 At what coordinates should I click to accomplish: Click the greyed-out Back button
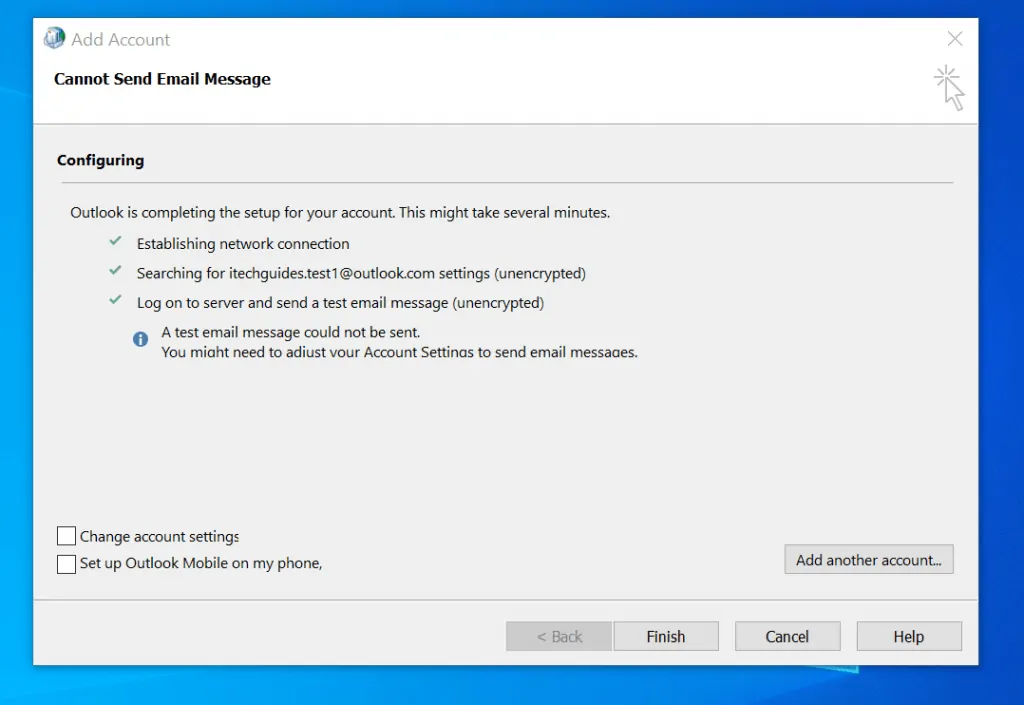pyautogui.click(x=559, y=636)
